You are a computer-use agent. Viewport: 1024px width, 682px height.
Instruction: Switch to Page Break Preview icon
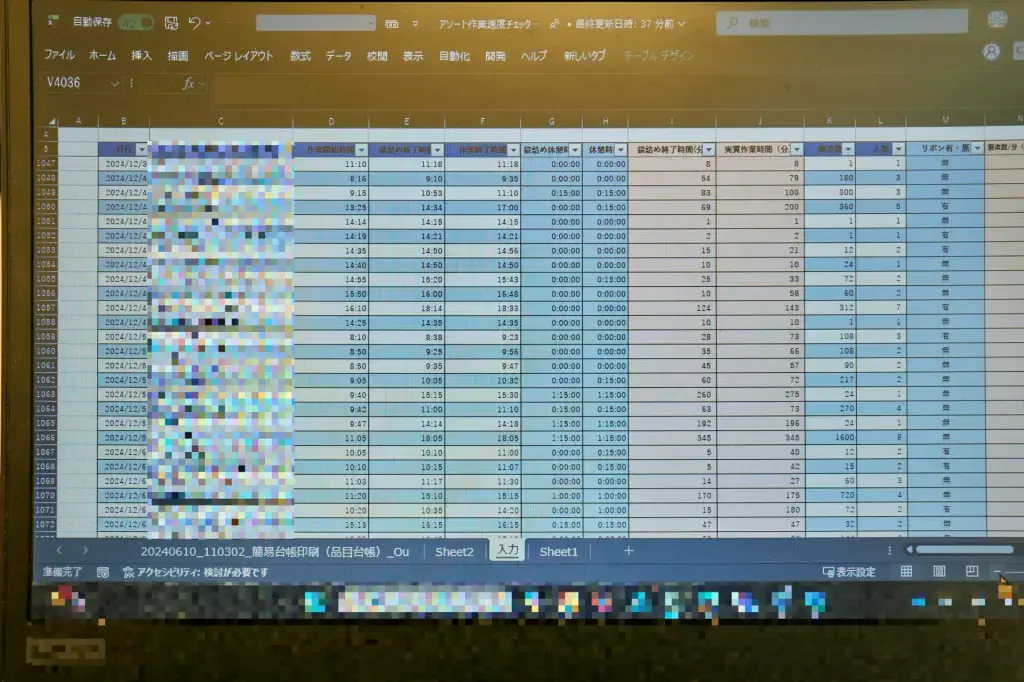coord(972,572)
